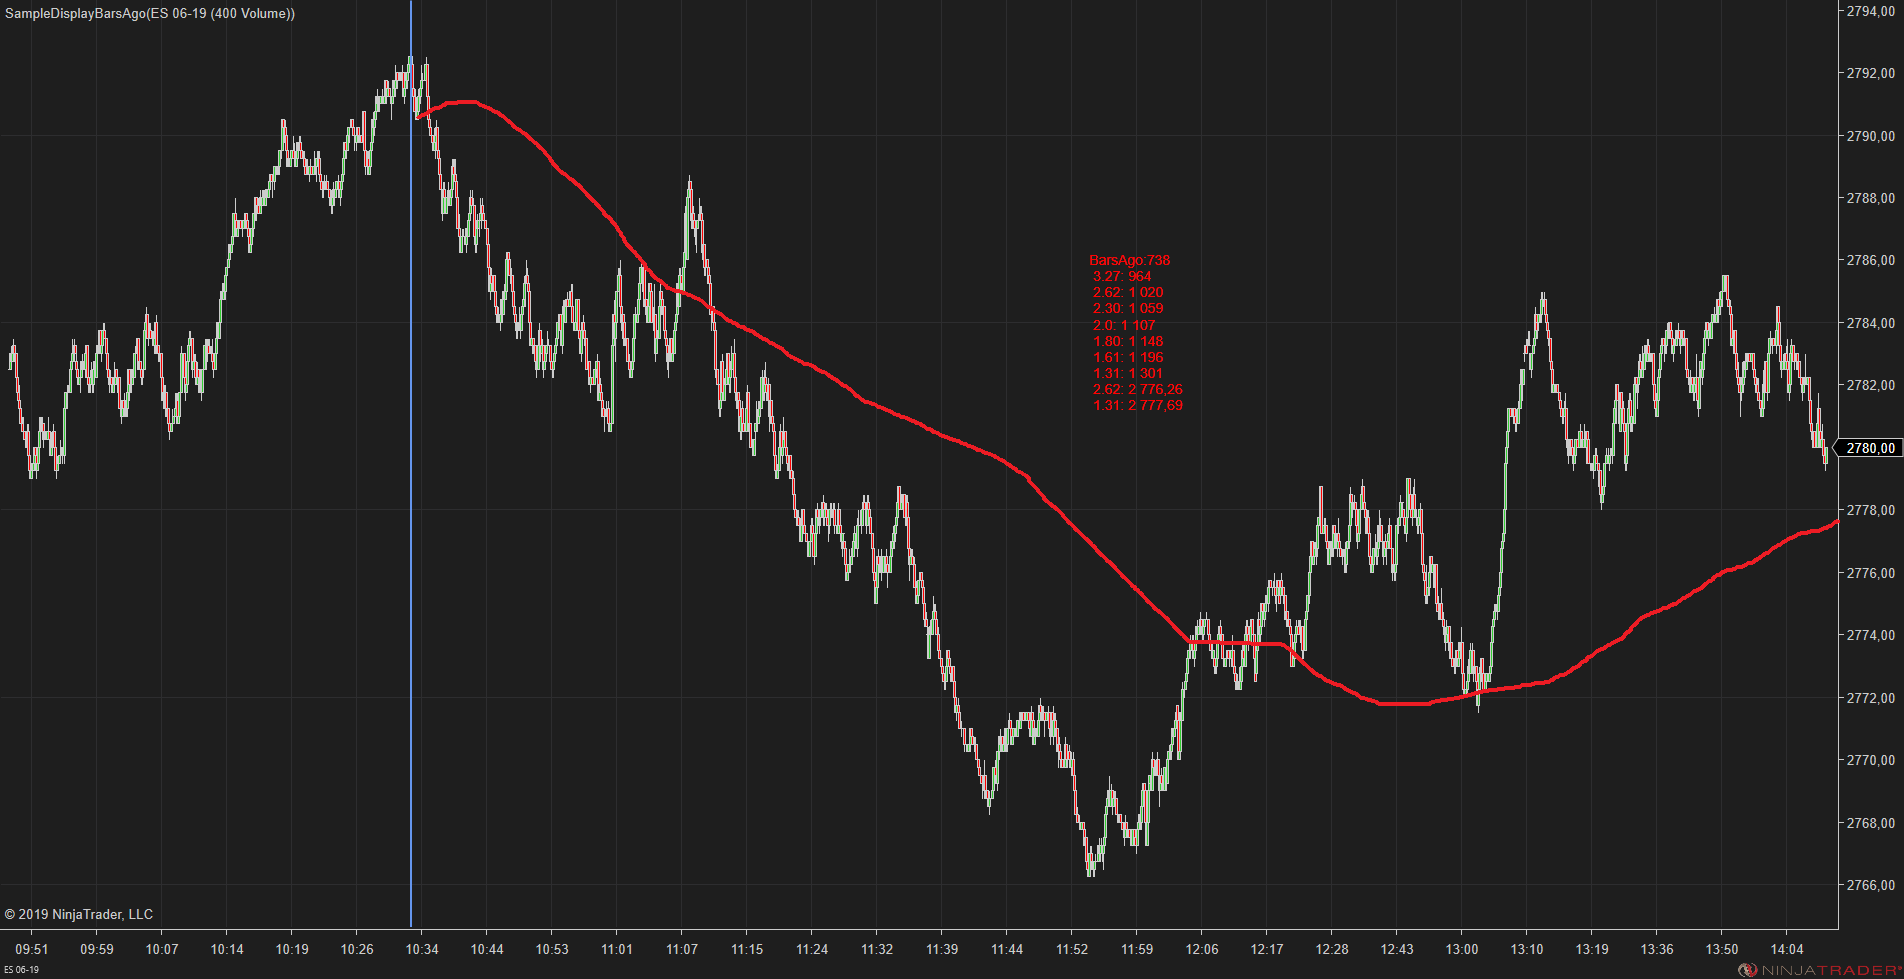Click the 13:36 time axis label
The width and height of the screenshot is (1904, 979).
pos(1657,949)
